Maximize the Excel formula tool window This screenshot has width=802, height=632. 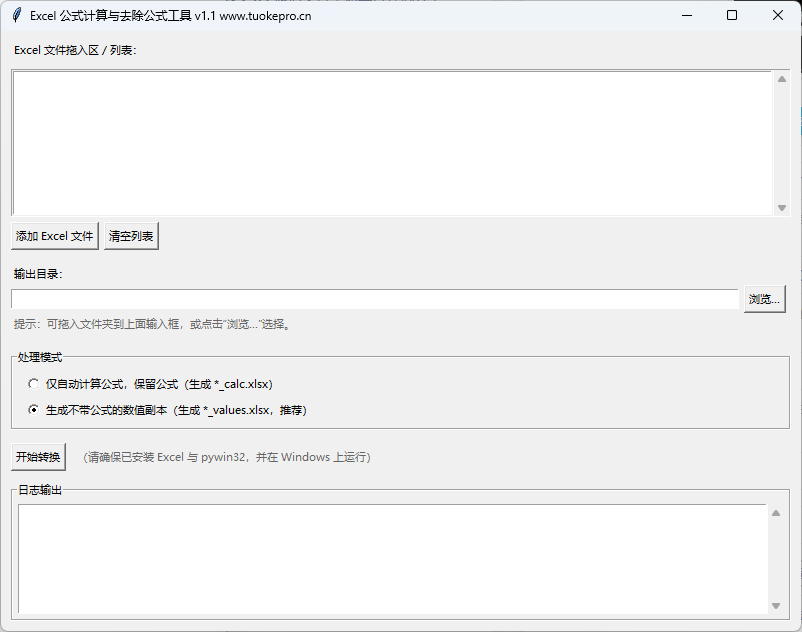[x=732, y=15]
